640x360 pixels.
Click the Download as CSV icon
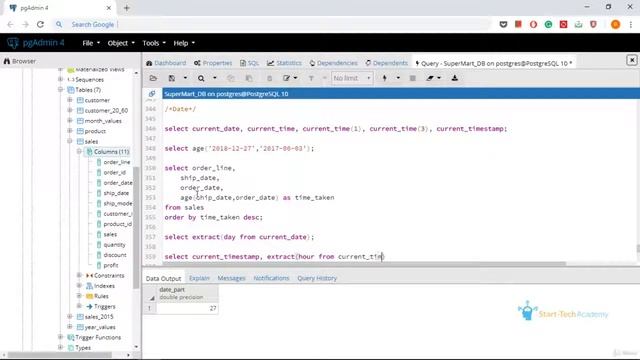click(x=454, y=78)
